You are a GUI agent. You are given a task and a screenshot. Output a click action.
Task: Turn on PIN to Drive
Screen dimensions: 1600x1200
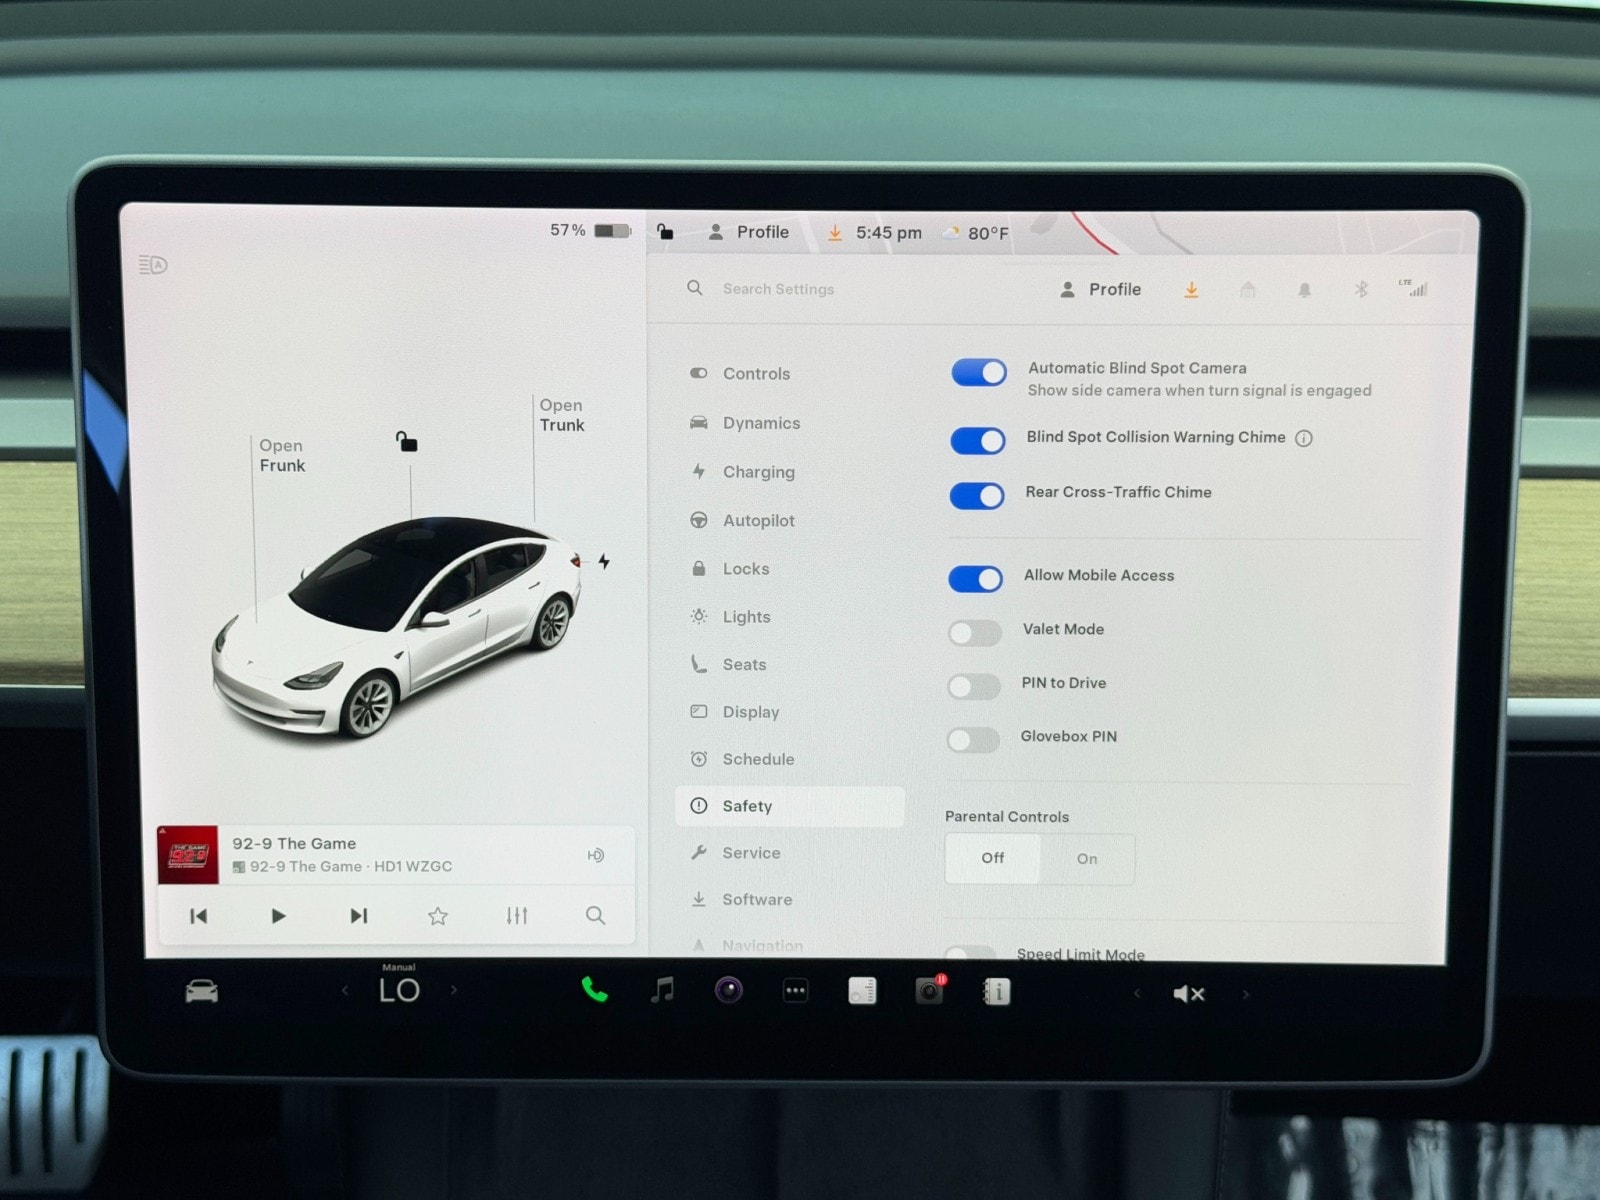pos(974,686)
